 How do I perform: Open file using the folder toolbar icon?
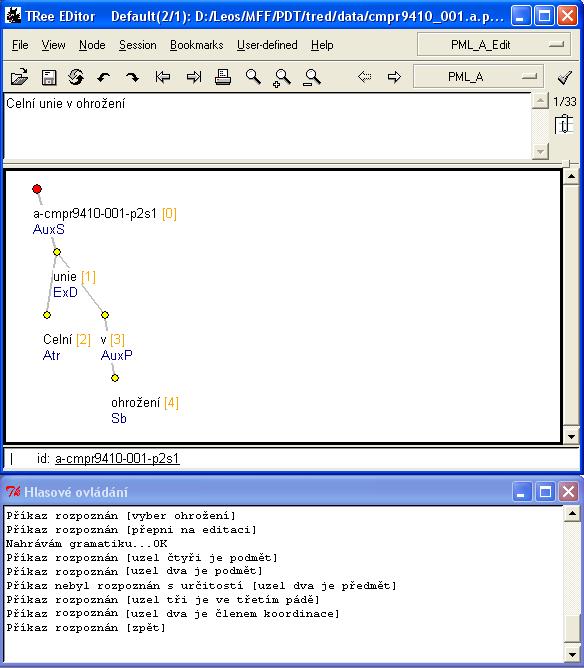click(x=19, y=77)
